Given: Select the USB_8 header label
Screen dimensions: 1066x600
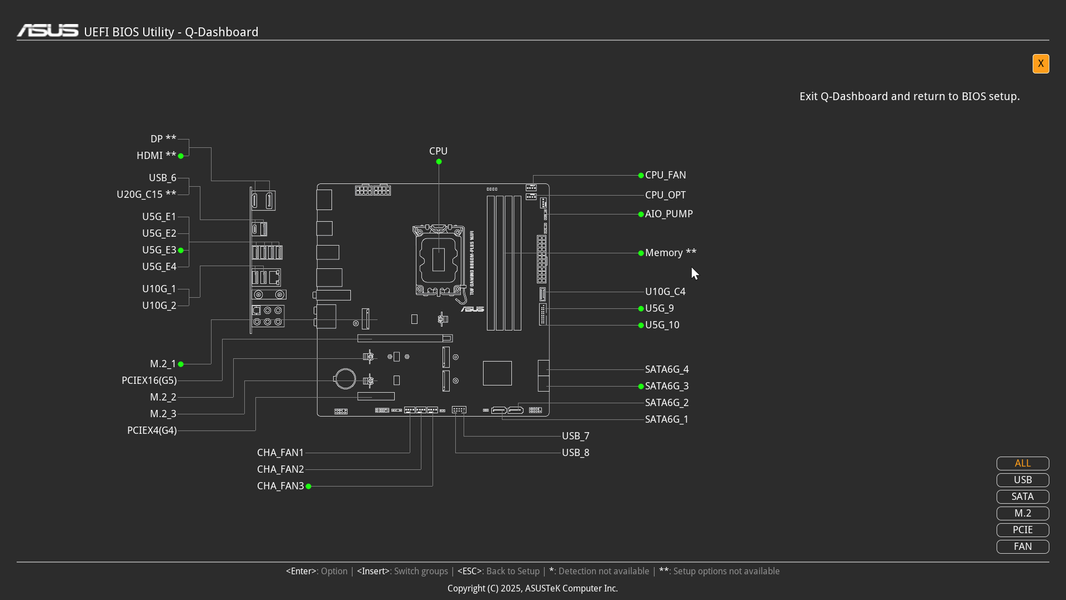Looking at the screenshot, I should (x=575, y=453).
